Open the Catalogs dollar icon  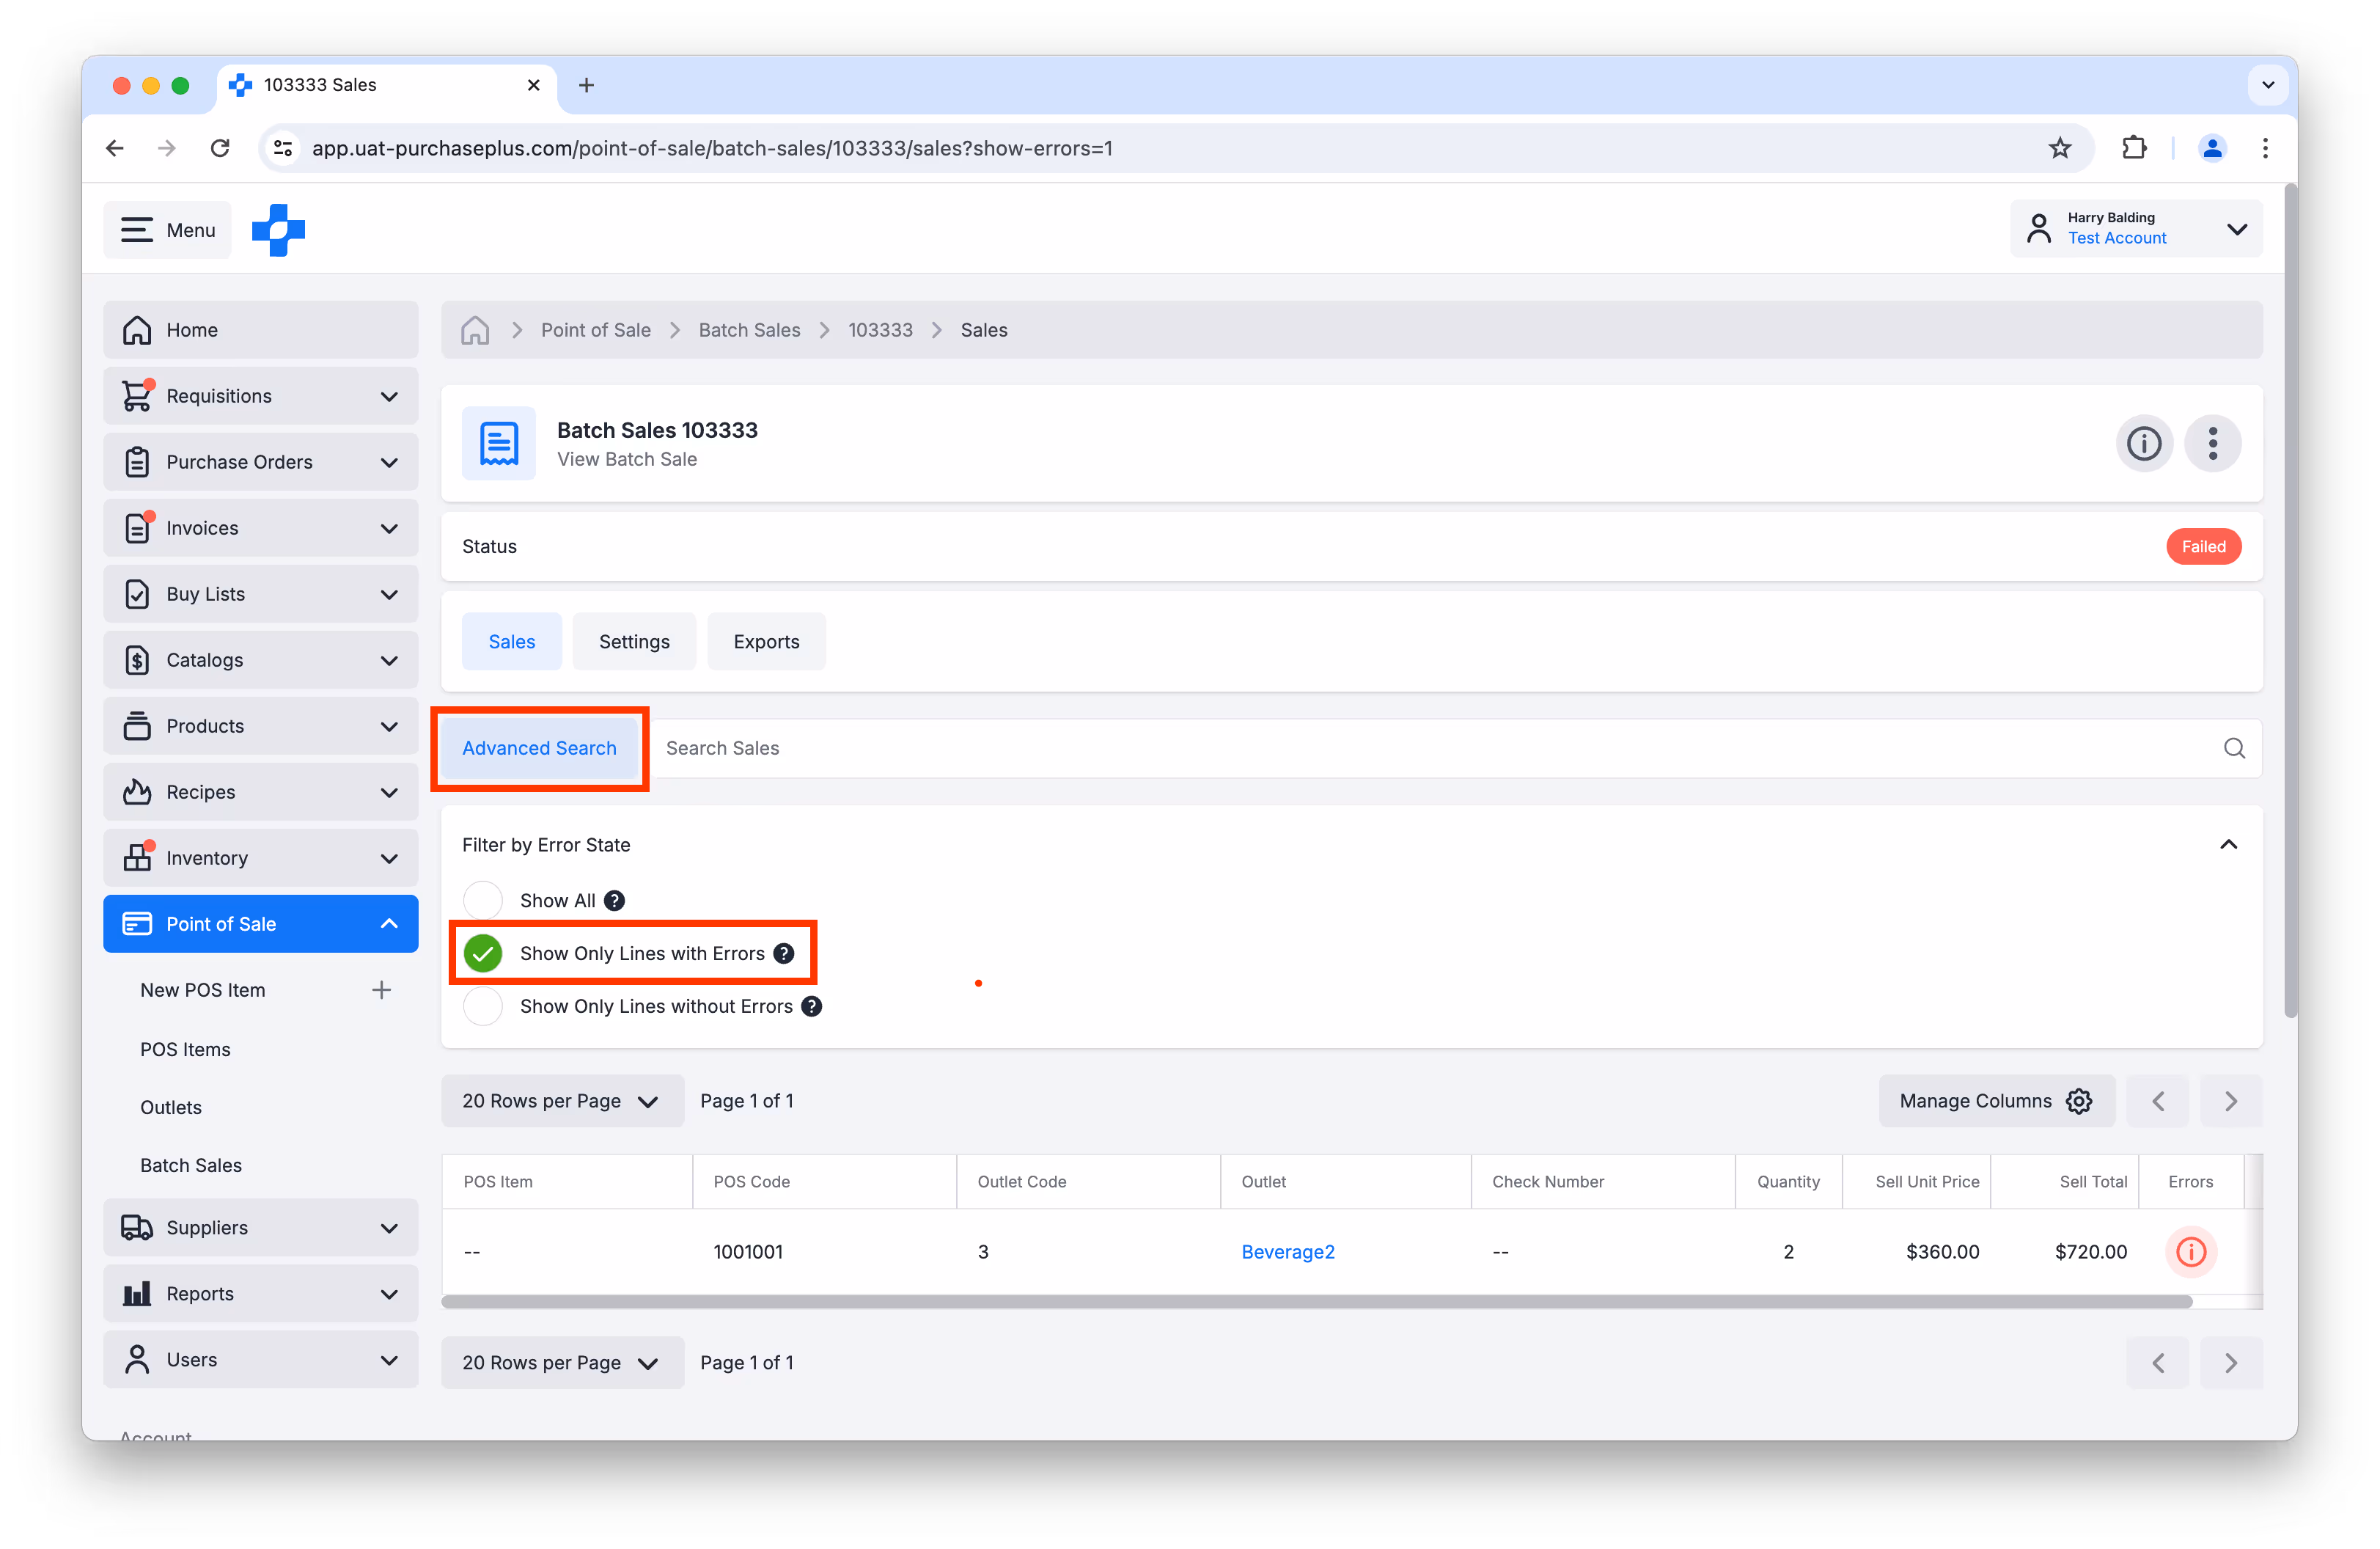[138, 659]
